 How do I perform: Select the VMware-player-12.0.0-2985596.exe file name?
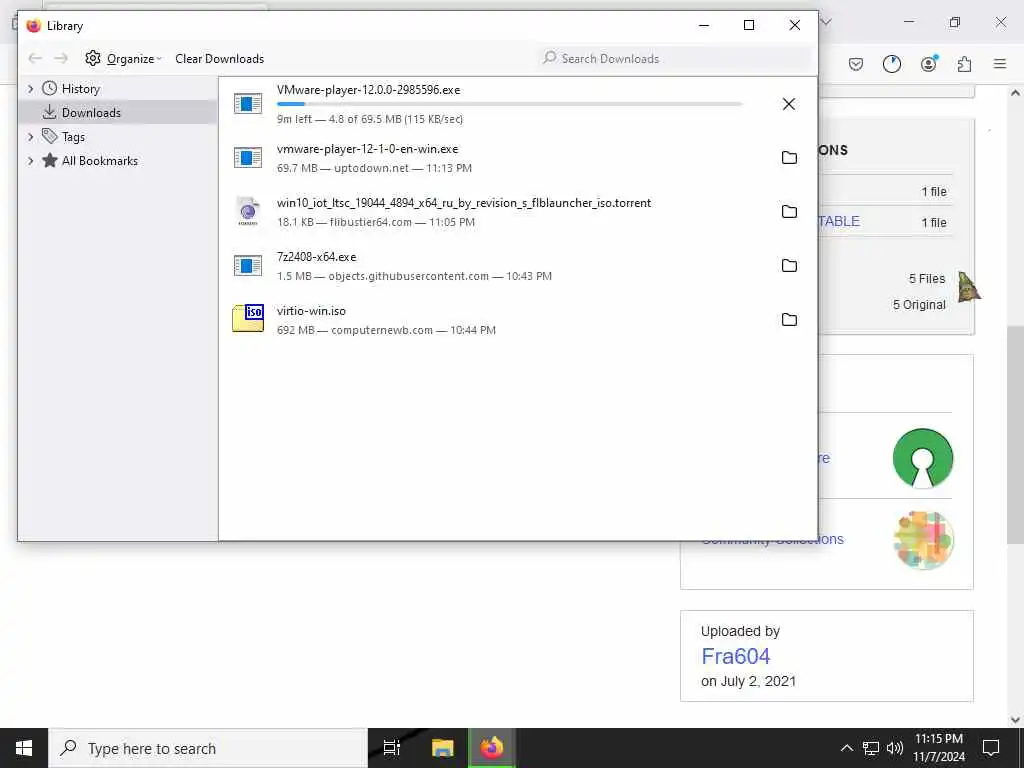368,90
